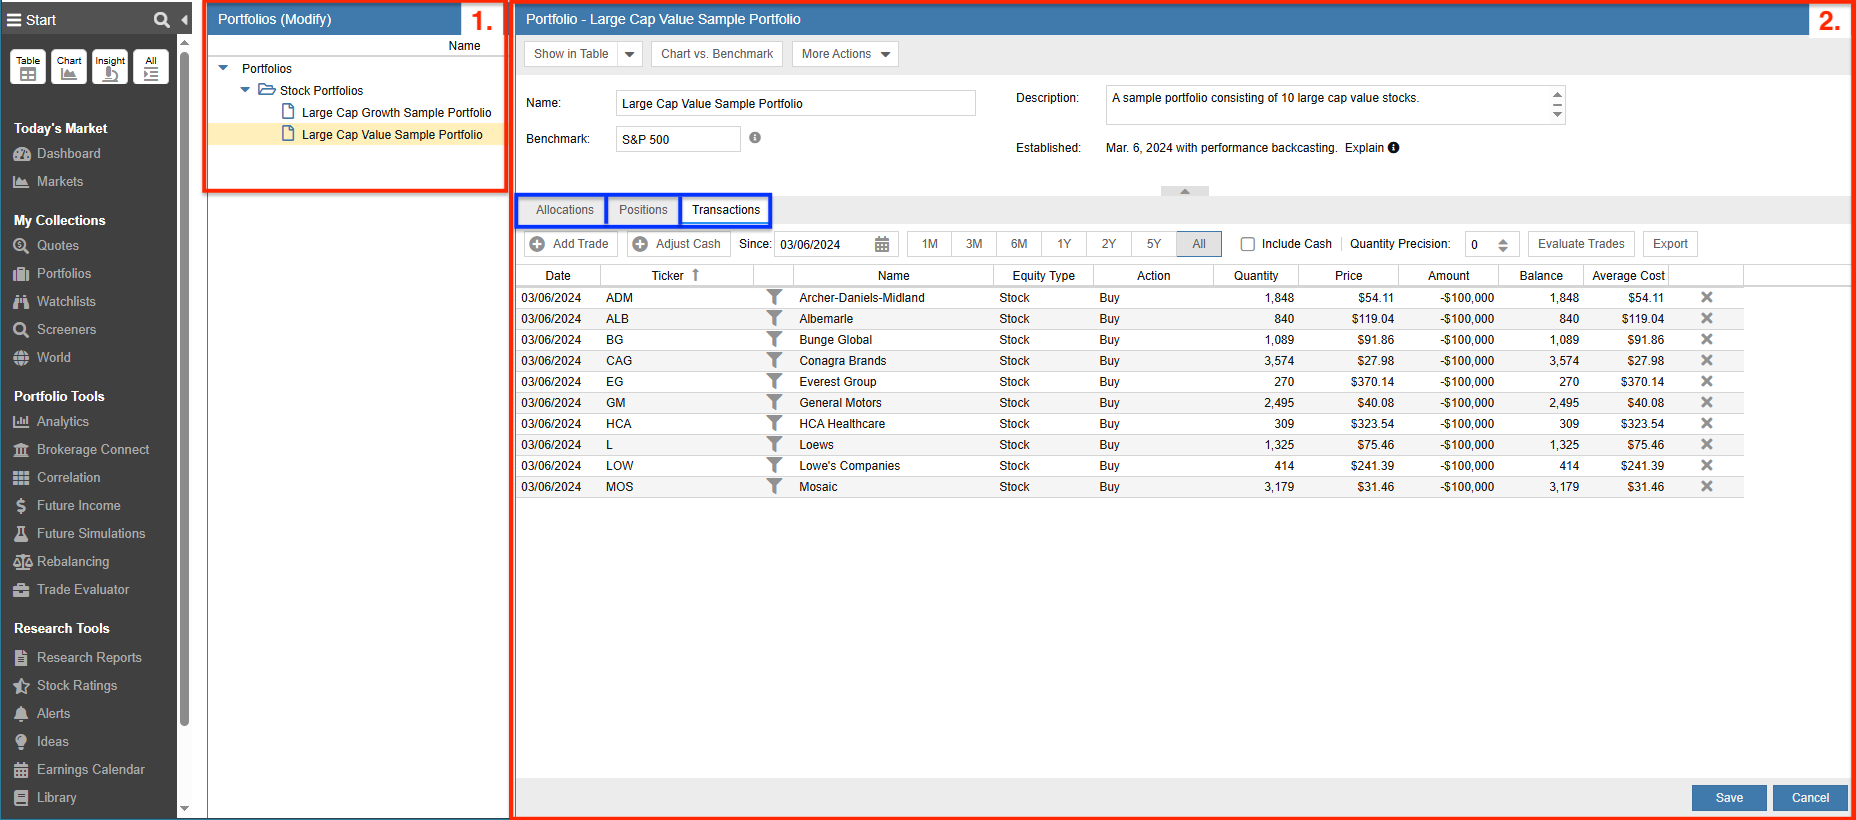Click the Chart view icon
Screen dimensions: 1856x820
[x=69, y=67]
